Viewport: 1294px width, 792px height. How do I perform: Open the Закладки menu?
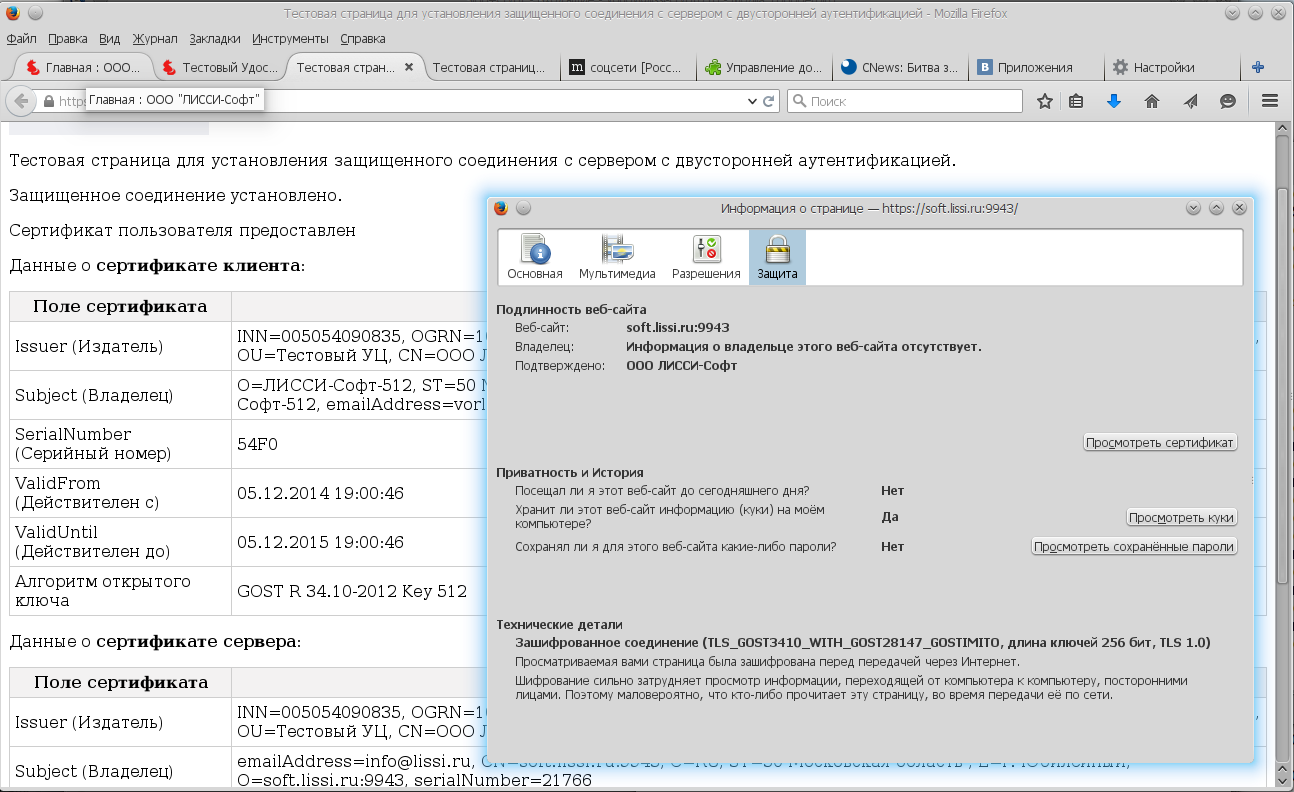tap(215, 39)
